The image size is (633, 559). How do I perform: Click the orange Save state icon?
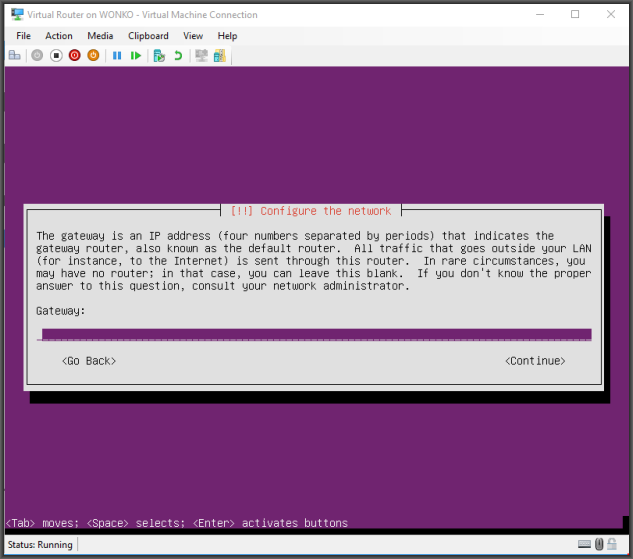[93, 55]
